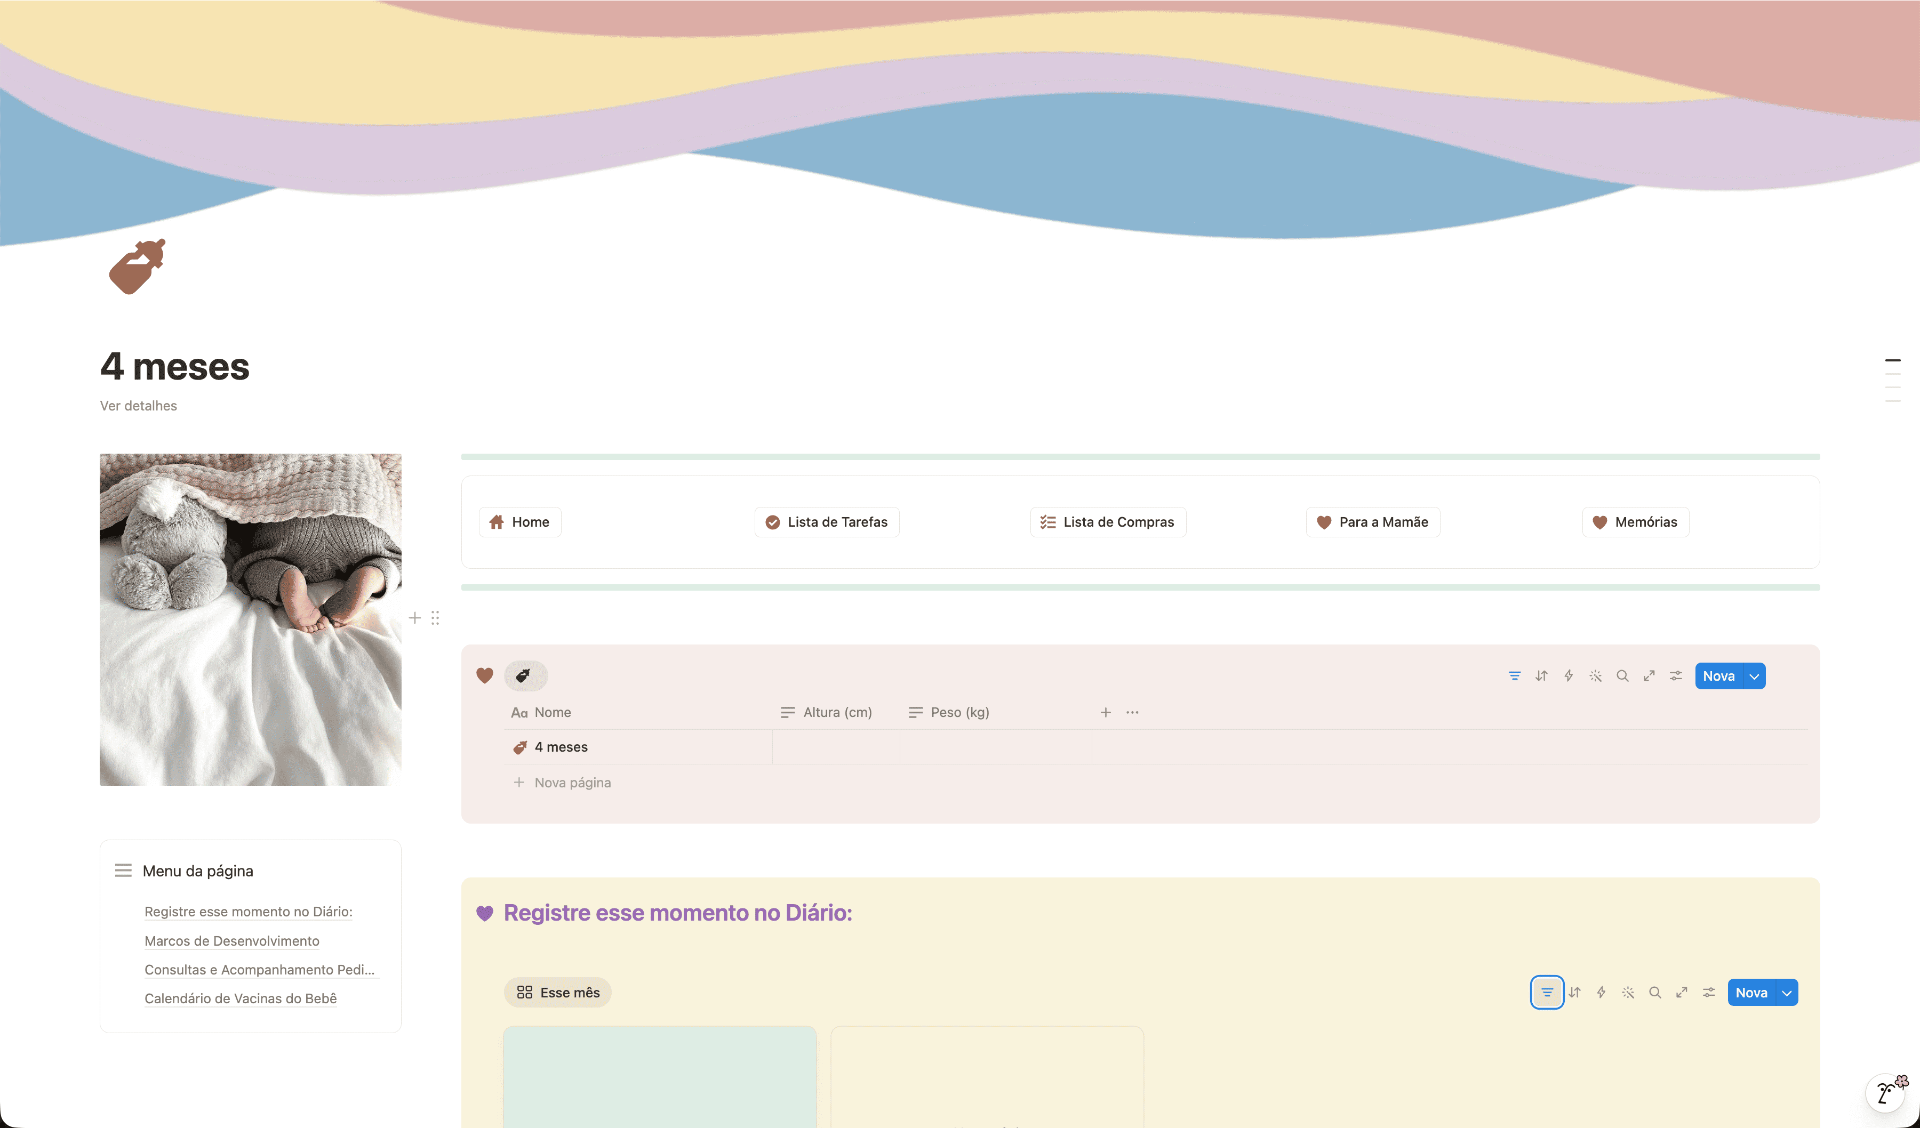Expand the Nova dropdown arrow in Diário database
This screenshot has width=1920, height=1128.
pos(1787,993)
